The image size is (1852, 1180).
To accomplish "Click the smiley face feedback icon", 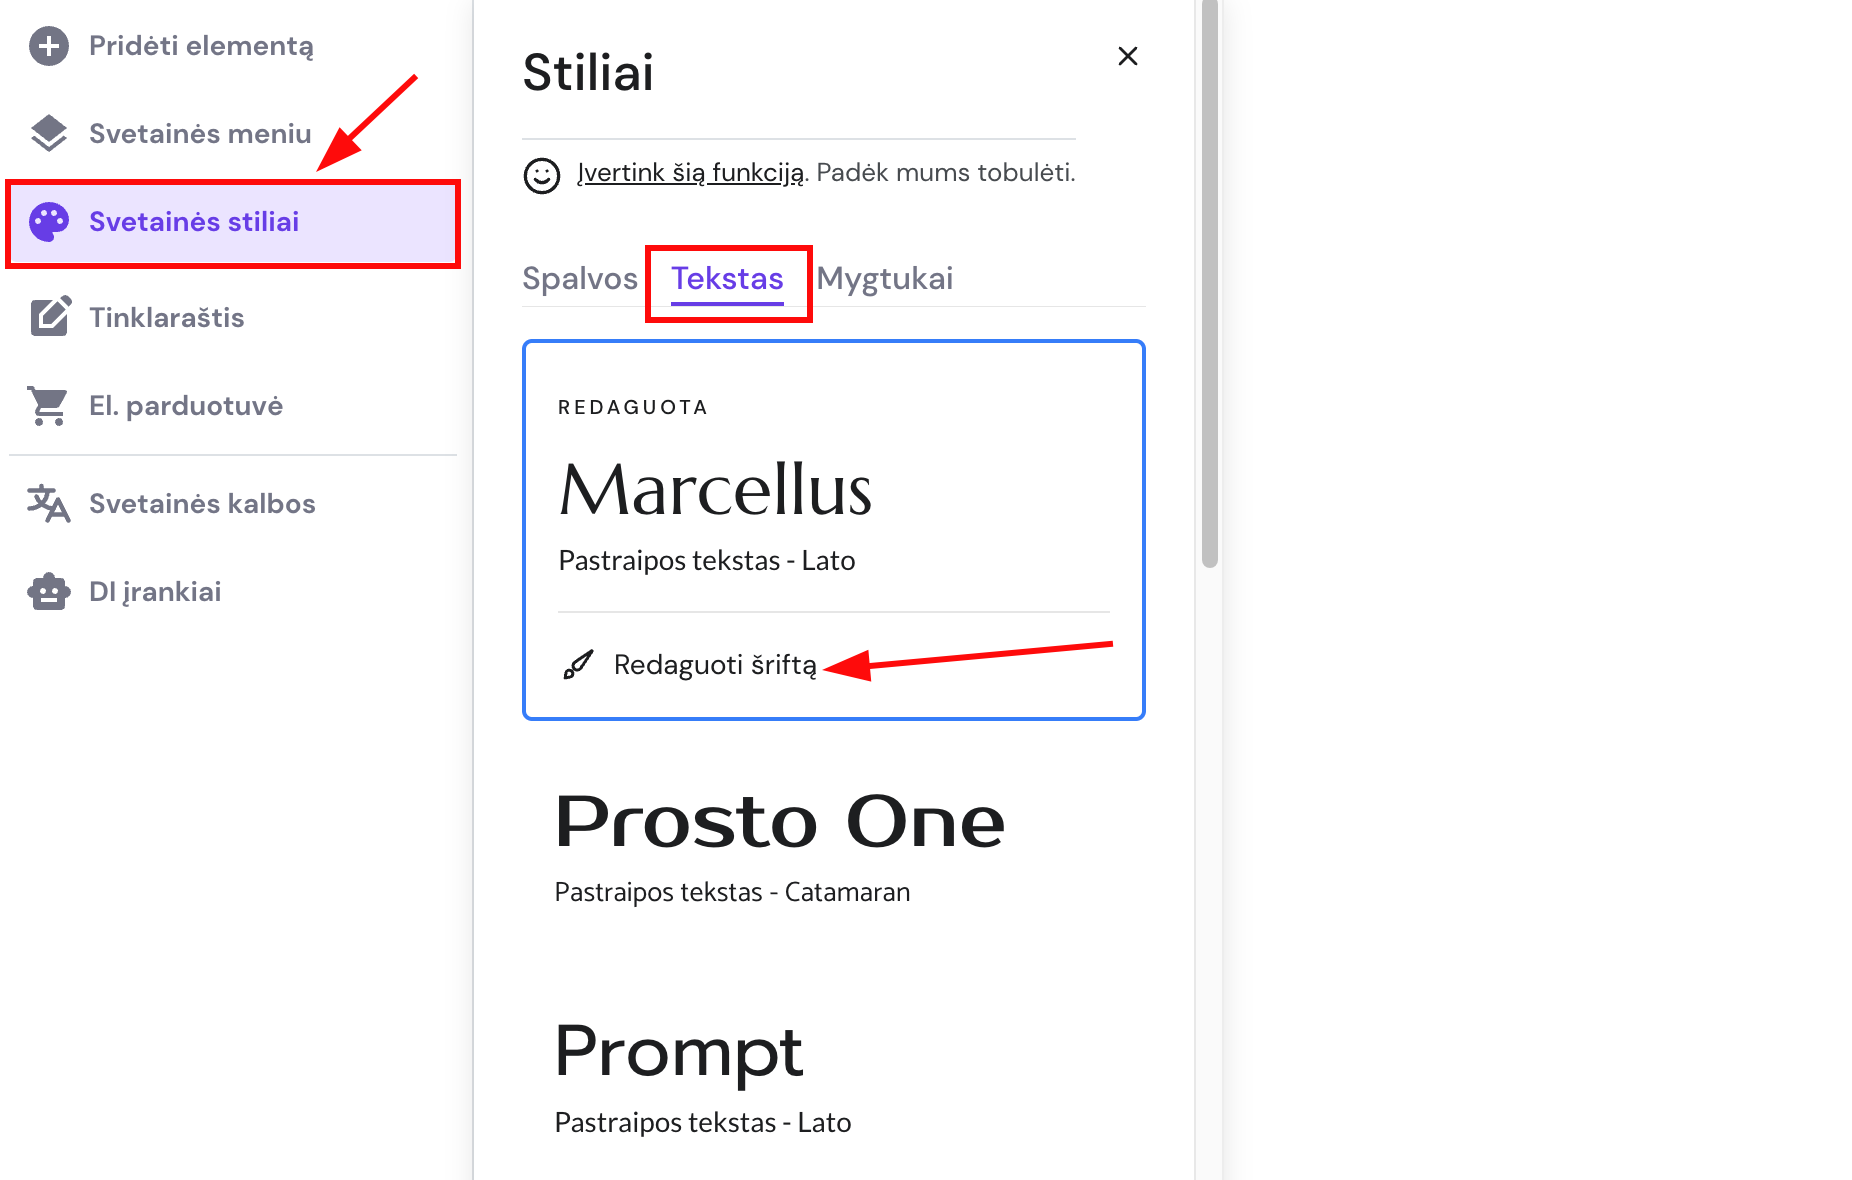I will pyautogui.click(x=542, y=176).
